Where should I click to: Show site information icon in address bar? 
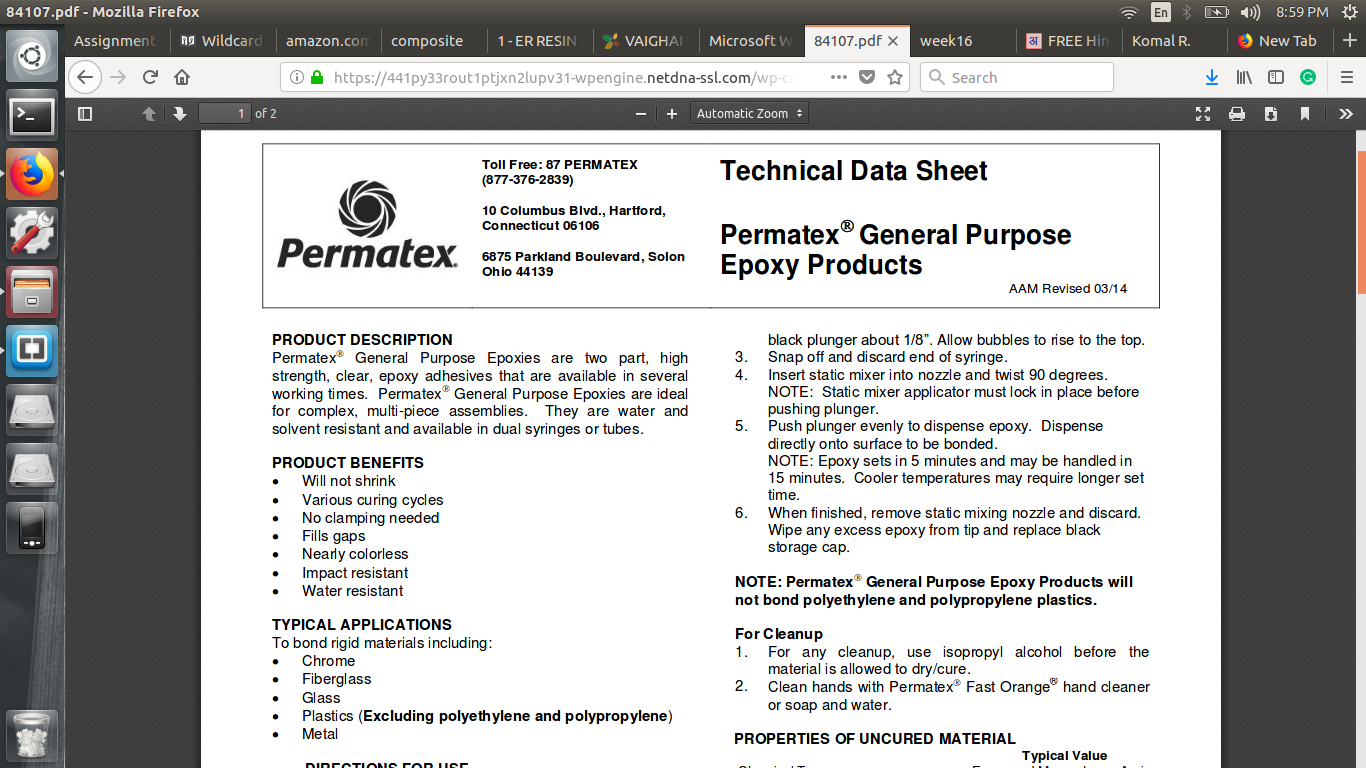[297, 77]
